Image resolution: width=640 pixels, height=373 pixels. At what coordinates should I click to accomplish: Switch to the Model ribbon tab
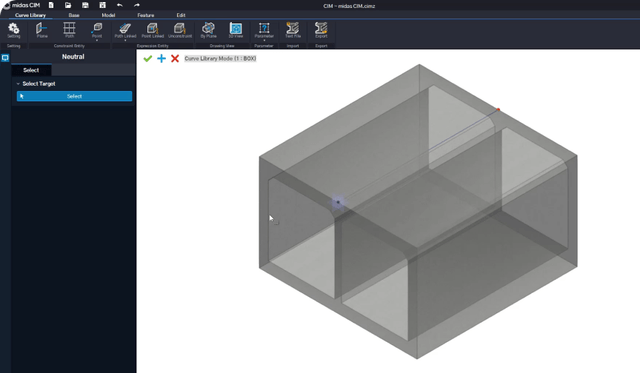pos(108,15)
